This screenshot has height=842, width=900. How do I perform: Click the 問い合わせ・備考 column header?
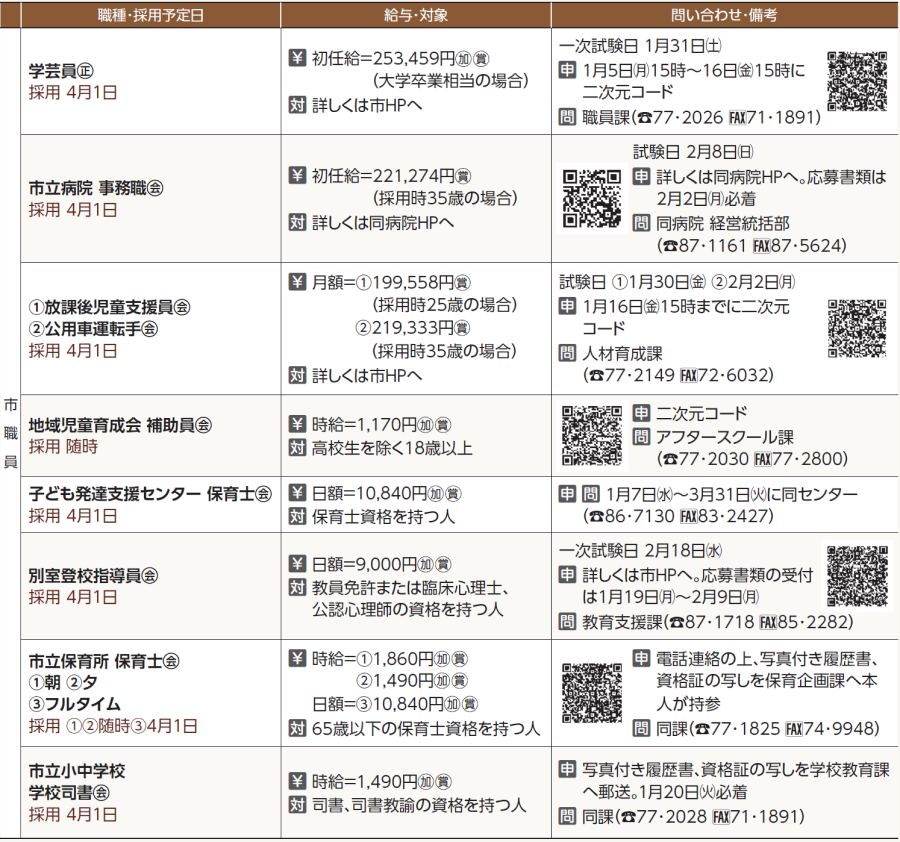point(723,14)
